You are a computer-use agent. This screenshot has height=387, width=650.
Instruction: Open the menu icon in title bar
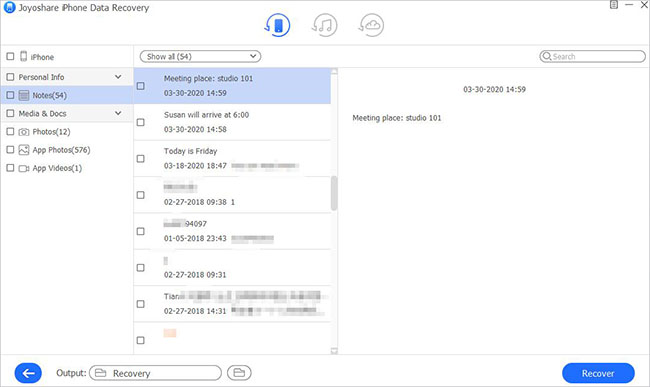(x=614, y=5)
